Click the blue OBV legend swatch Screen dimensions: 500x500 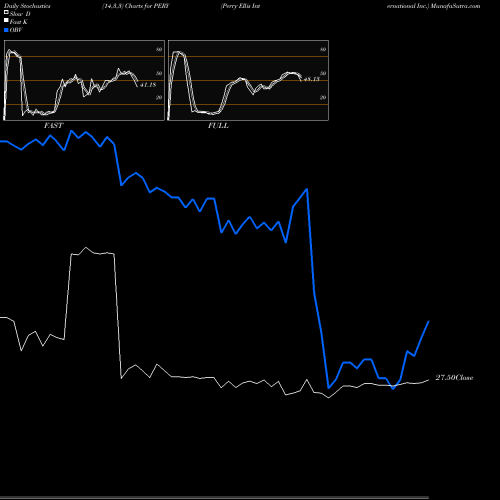[6, 30]
